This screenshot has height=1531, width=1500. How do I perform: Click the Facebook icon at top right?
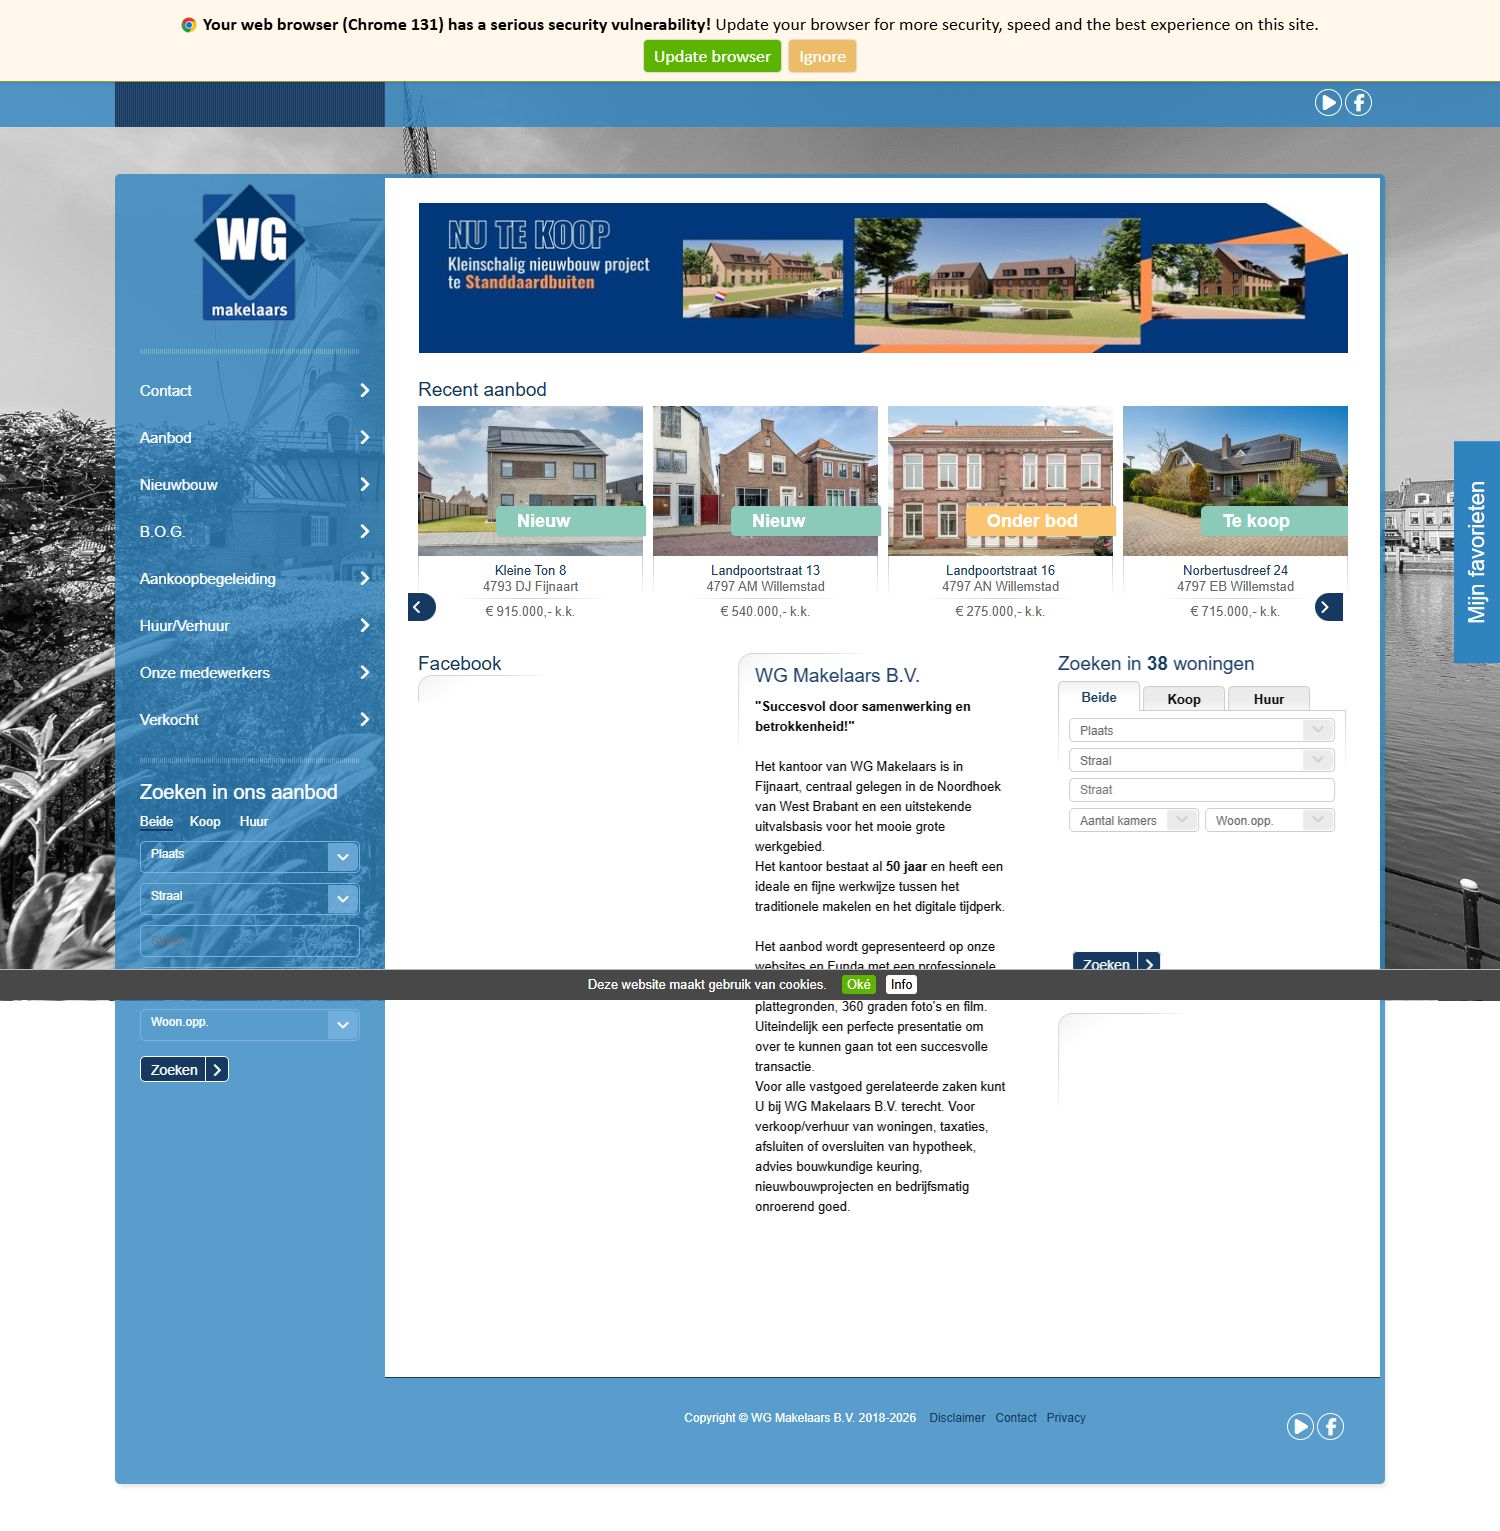pyautogui.click(x=1358, y=102)
